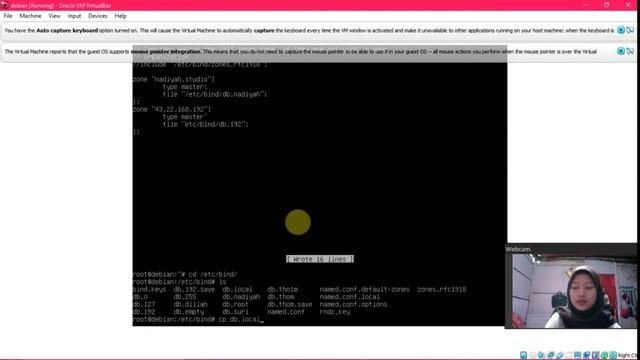Click db.suri in the file listing
640x360 pixels.
(235, 312)
